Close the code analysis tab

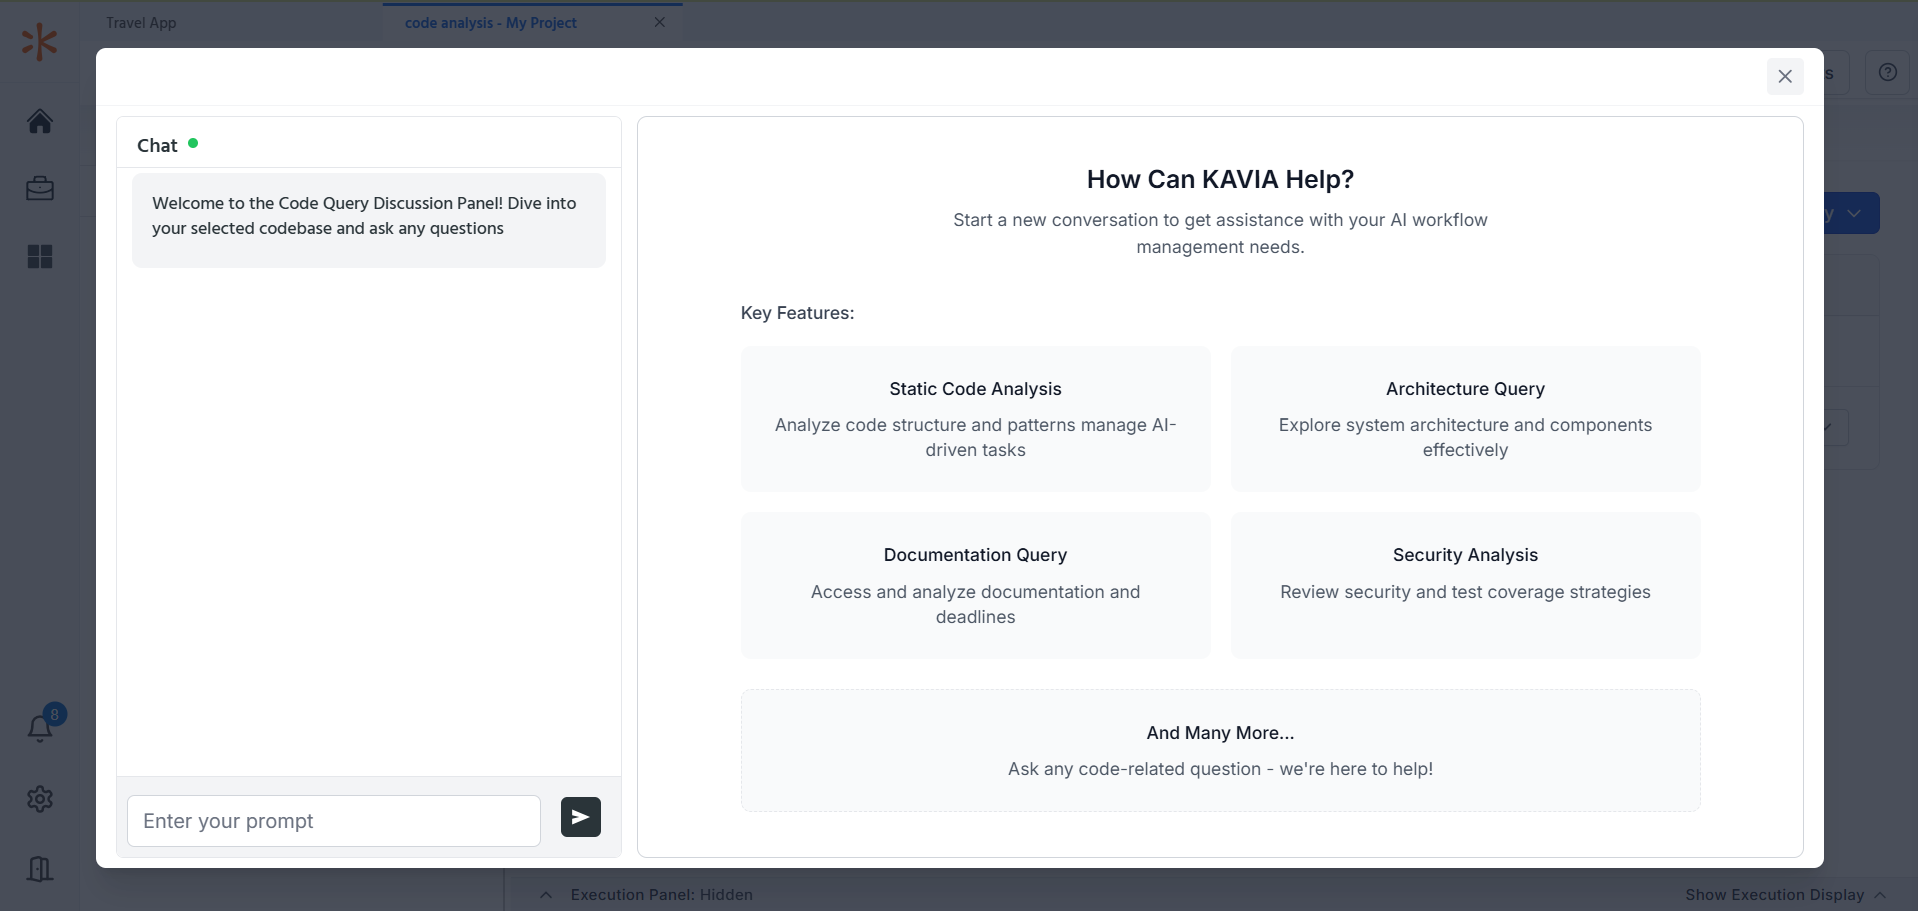coord(660,22)
